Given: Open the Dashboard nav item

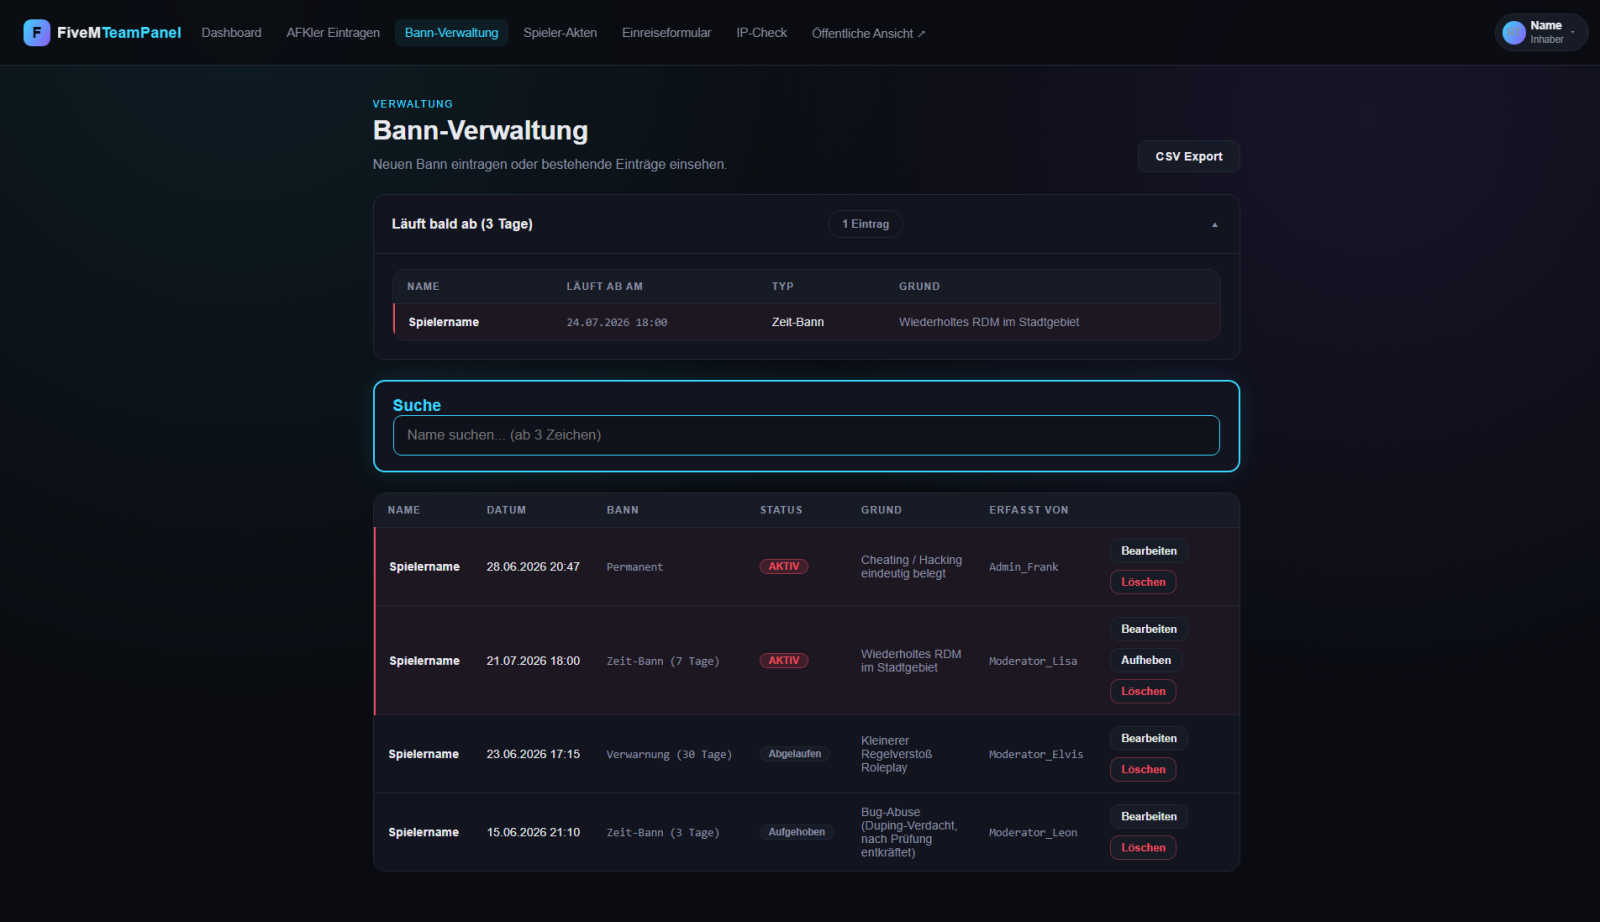Looking at the screenshot, I should coord(231,33).
